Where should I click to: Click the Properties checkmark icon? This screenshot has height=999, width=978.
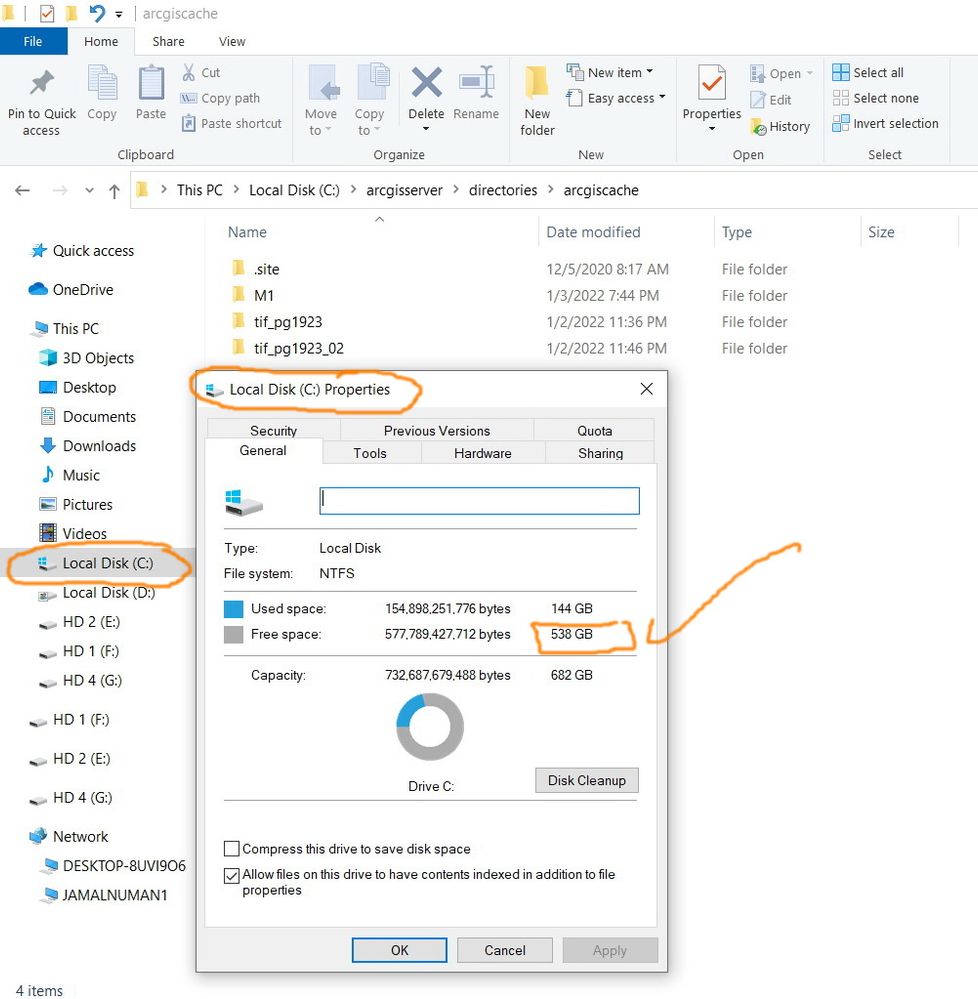point(712,83)
